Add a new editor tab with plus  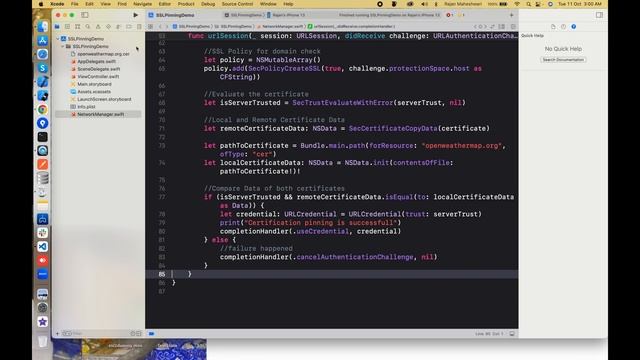511,15
